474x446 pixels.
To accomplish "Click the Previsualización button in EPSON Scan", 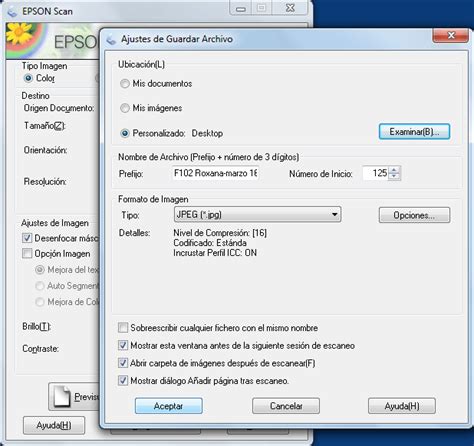I will click(x=74, y=396).
